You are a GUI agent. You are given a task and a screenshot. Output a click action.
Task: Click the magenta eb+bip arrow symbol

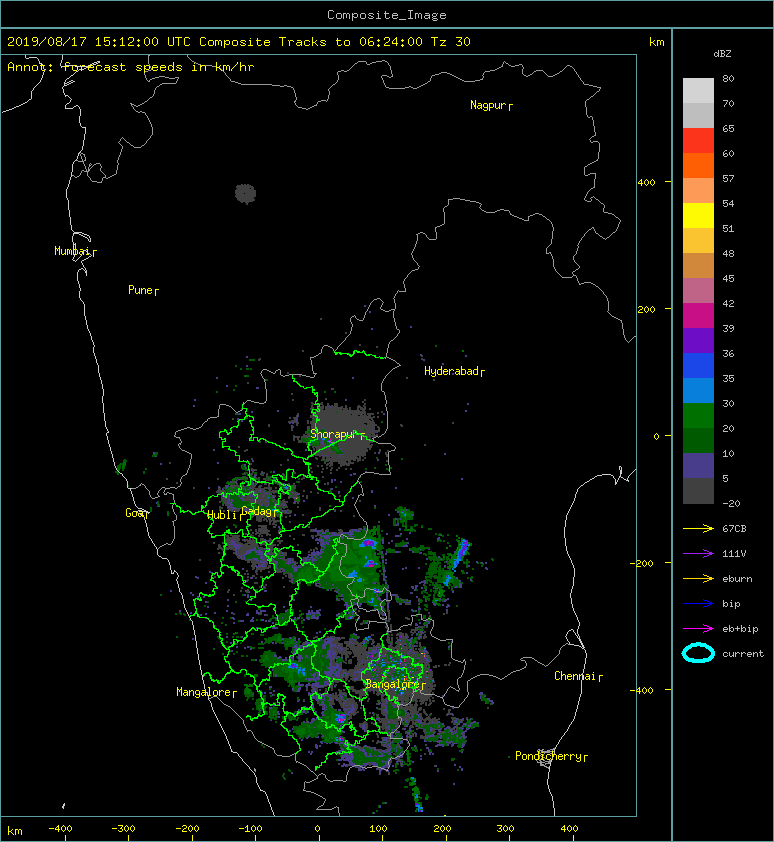point(698,629)
